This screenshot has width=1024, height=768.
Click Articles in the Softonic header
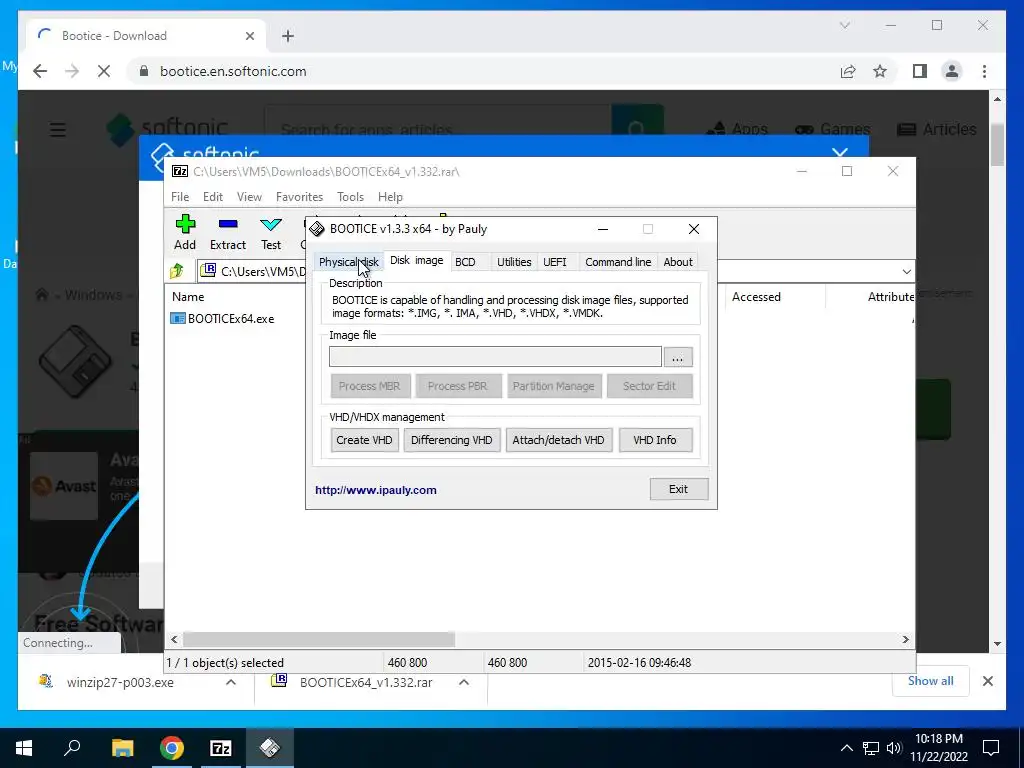(936, 129)
